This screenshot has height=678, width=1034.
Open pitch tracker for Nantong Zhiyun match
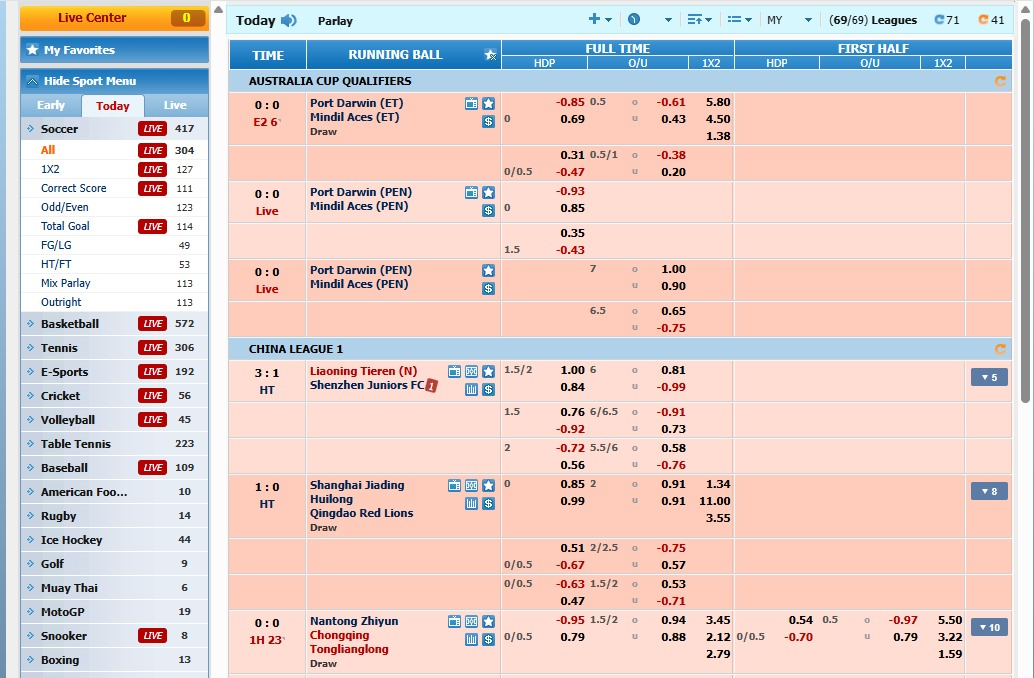coord(471,621)
